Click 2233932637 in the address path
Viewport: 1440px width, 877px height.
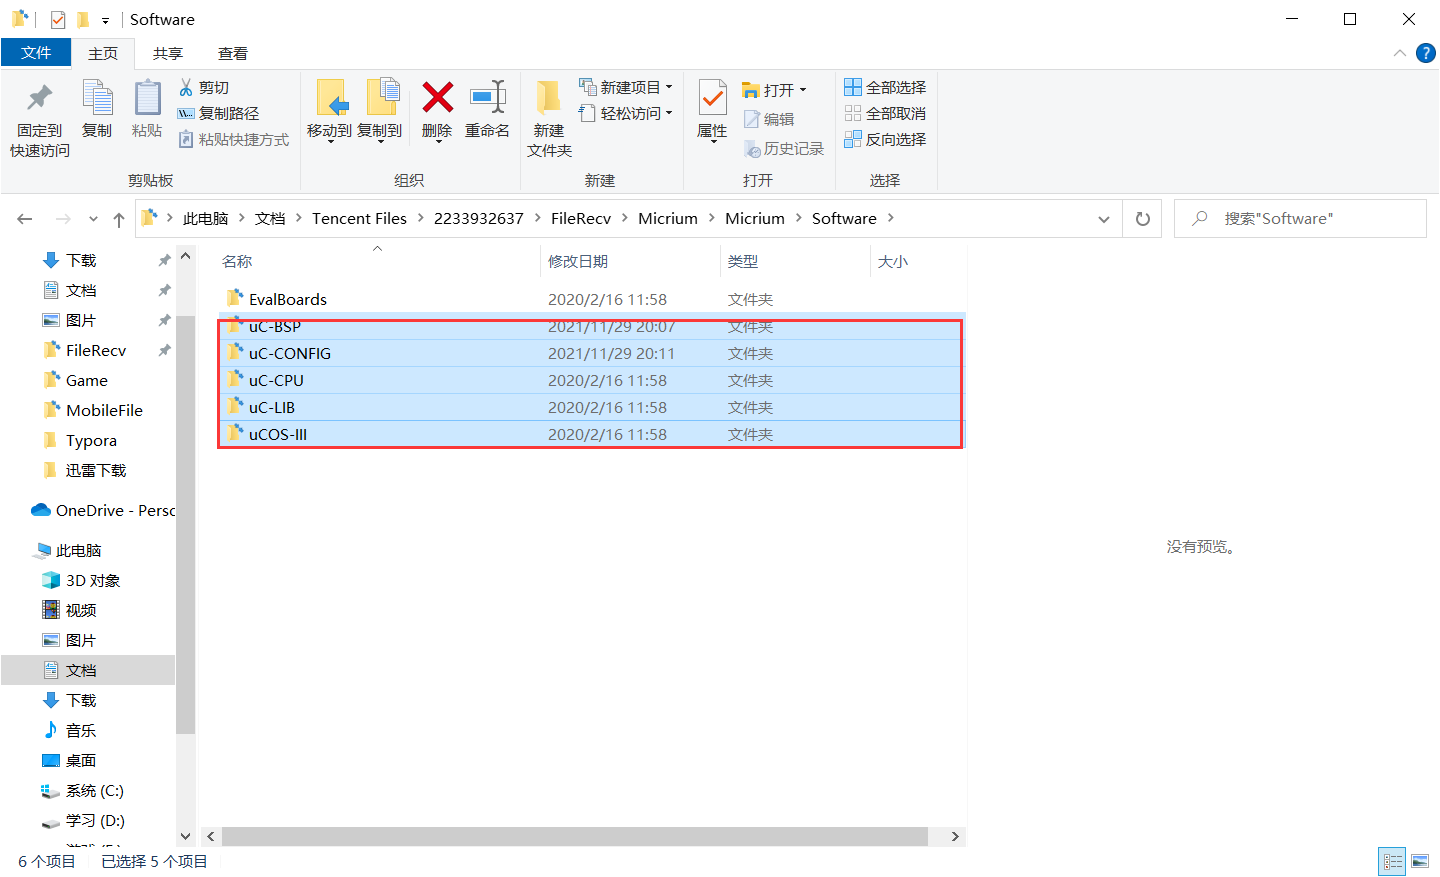478,218
